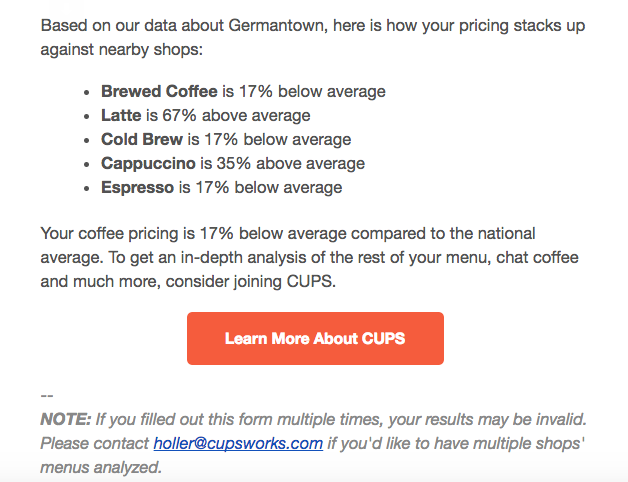Click the text '67% above average'

[x=236, y=115]
